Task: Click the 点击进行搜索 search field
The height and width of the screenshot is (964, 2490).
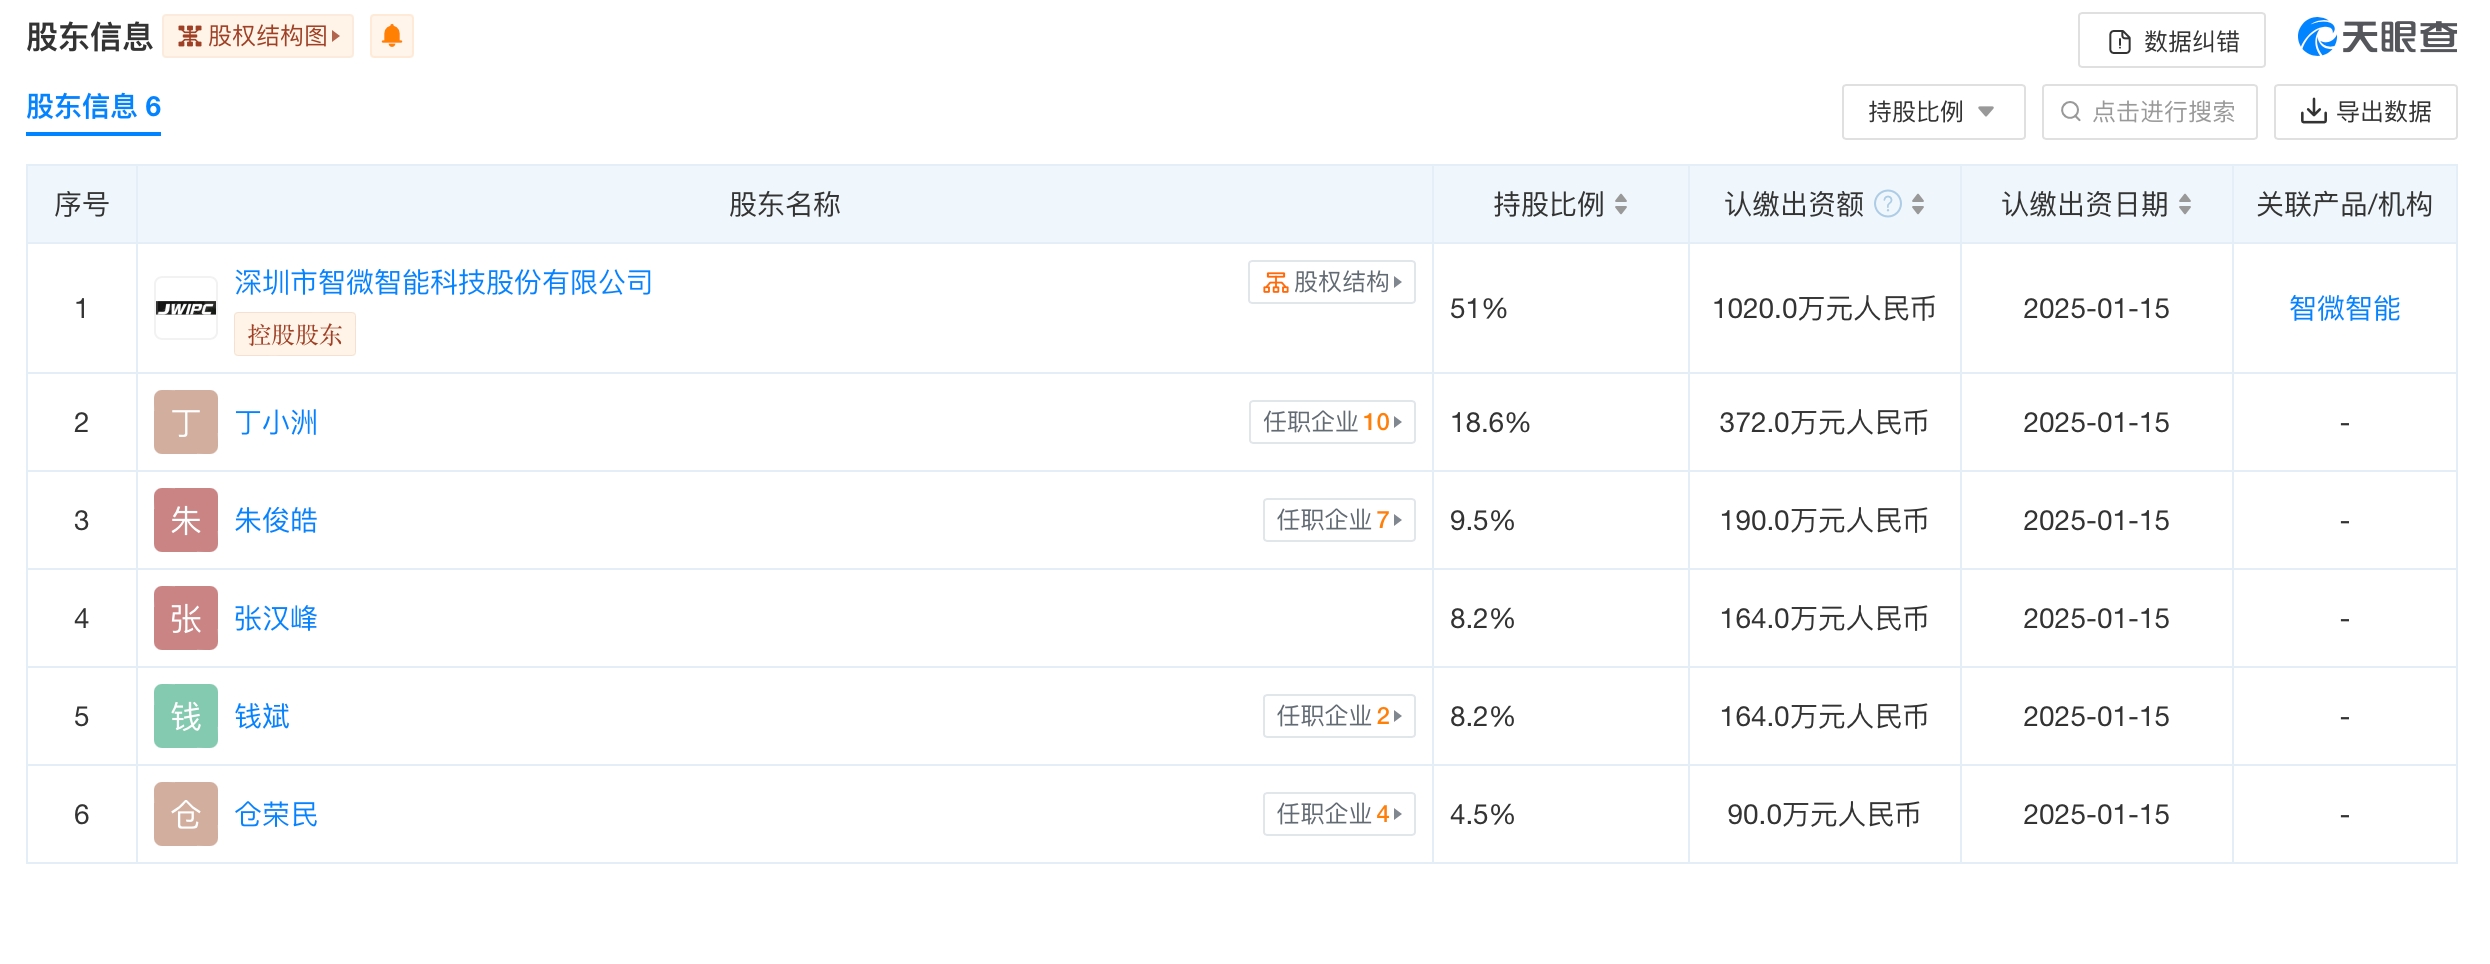Action: pos(2150,112)
